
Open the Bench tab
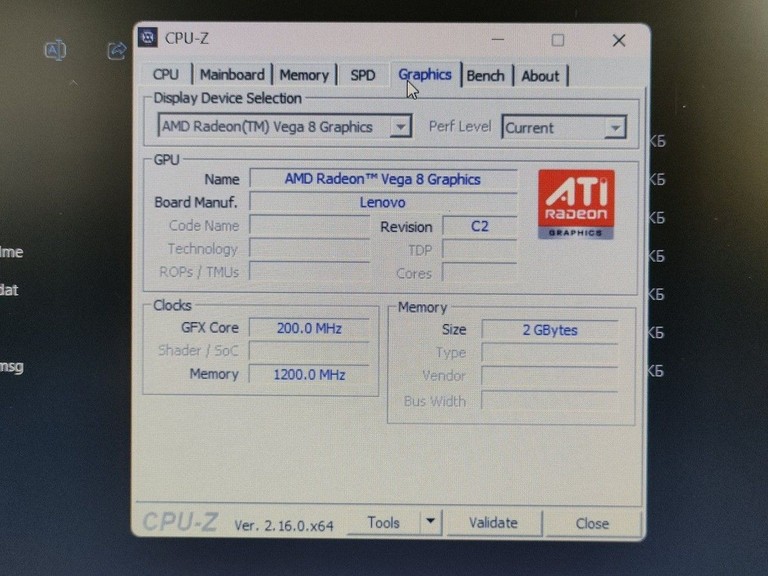pyautogui.click(x=485, y=76)
